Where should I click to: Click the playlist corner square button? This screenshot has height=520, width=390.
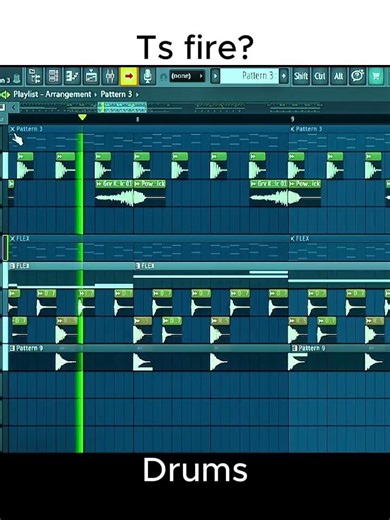click(2, 107)
